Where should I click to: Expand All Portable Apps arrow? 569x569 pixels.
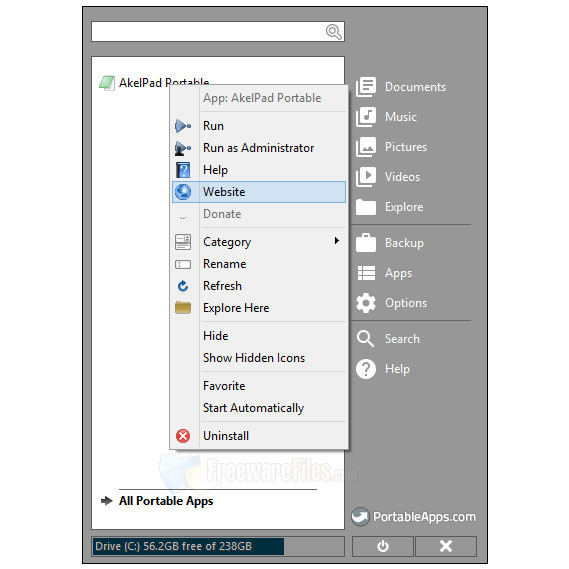tap(107, 501)
